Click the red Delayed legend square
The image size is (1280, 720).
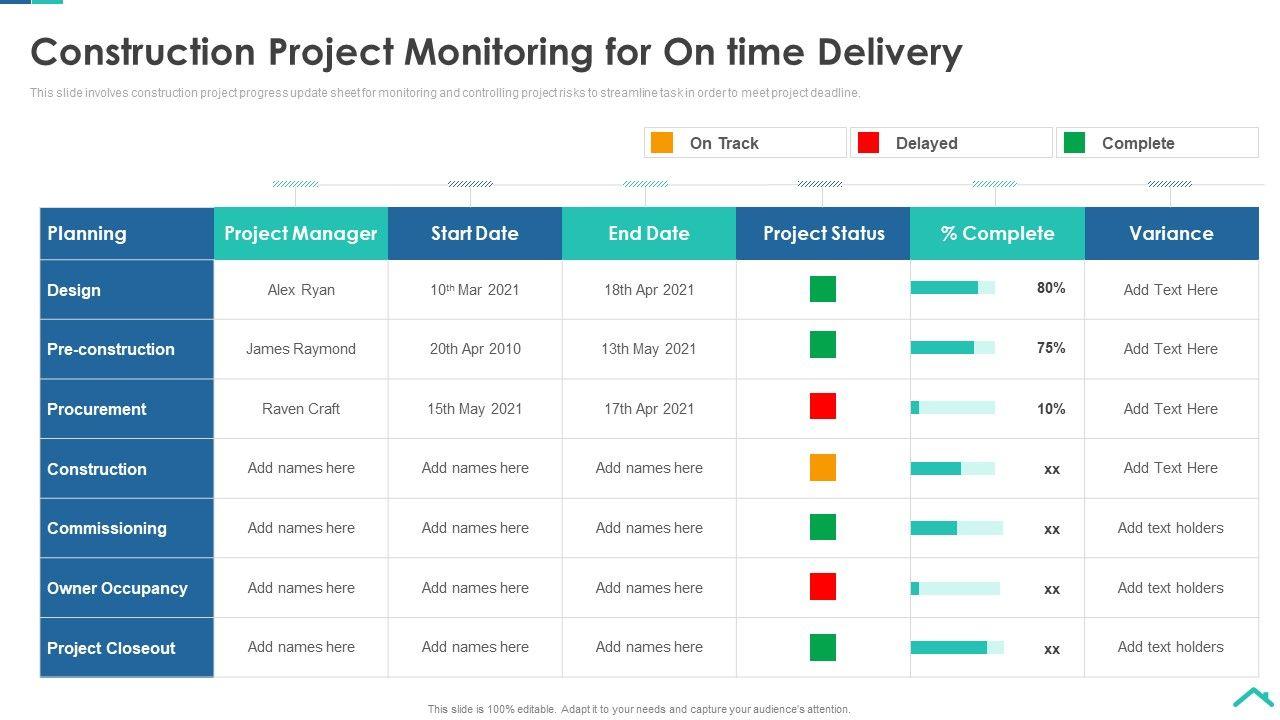(x=868, y=143)
